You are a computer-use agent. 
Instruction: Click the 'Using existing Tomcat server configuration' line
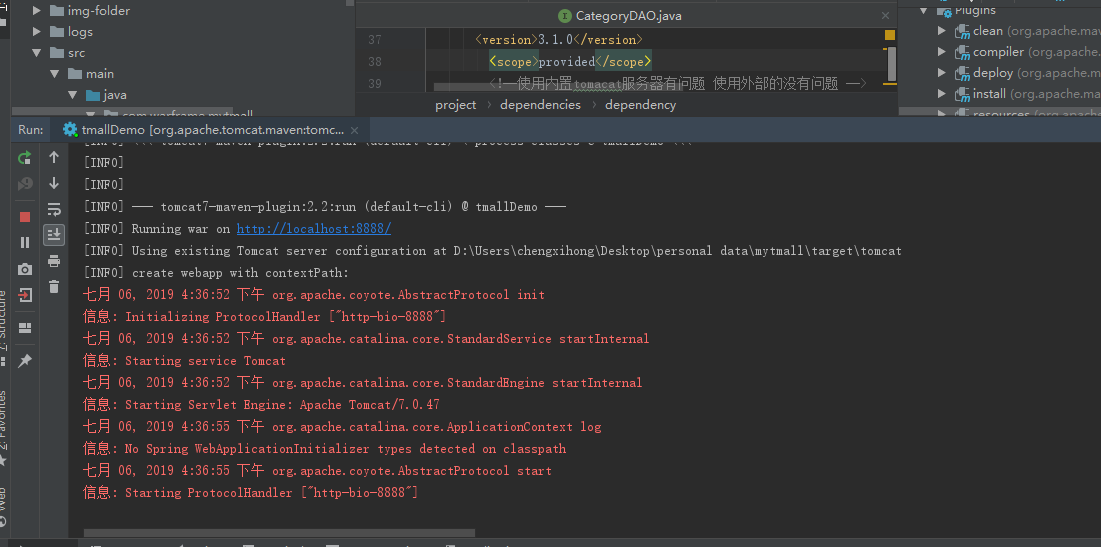pyautogui.click(x=492, y=251)
